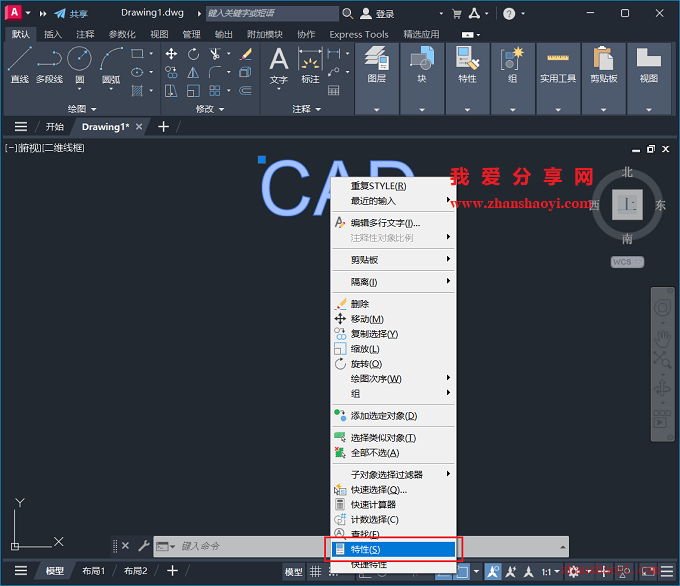Expand the Draw (绘图) panel

82,109
